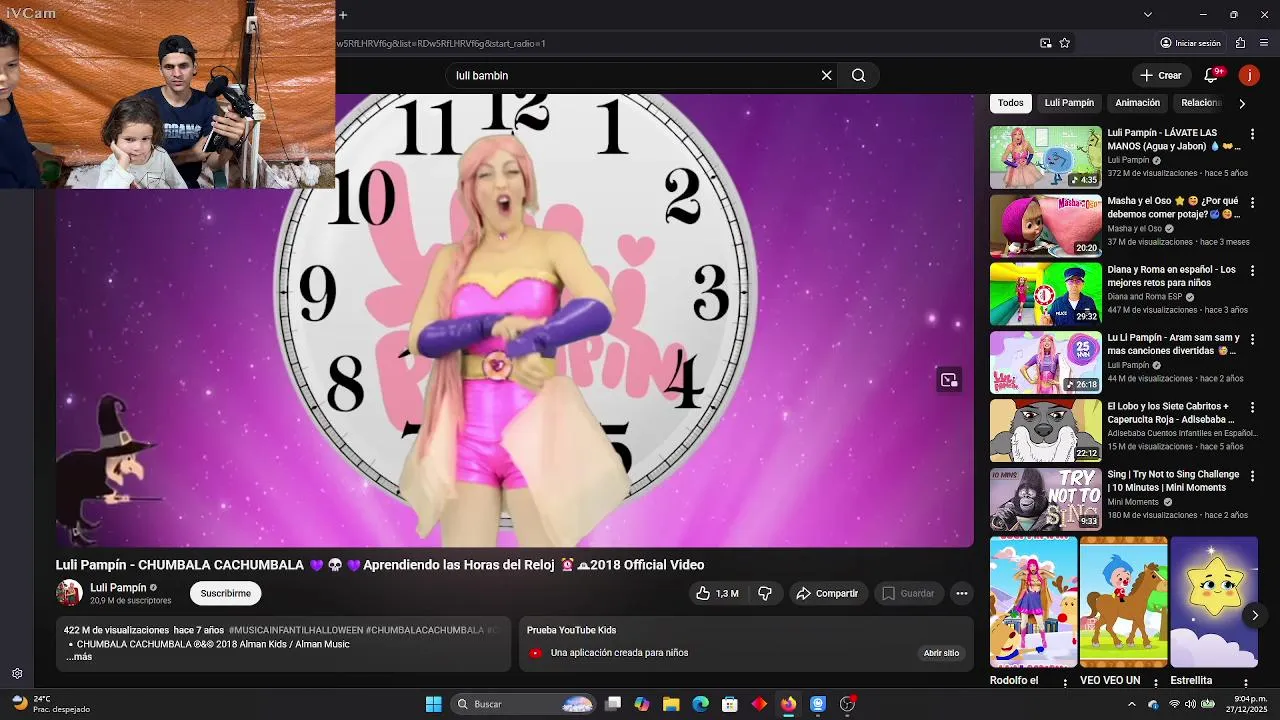Click Iniciar sesión in browser toolbar

[1190, 43]
